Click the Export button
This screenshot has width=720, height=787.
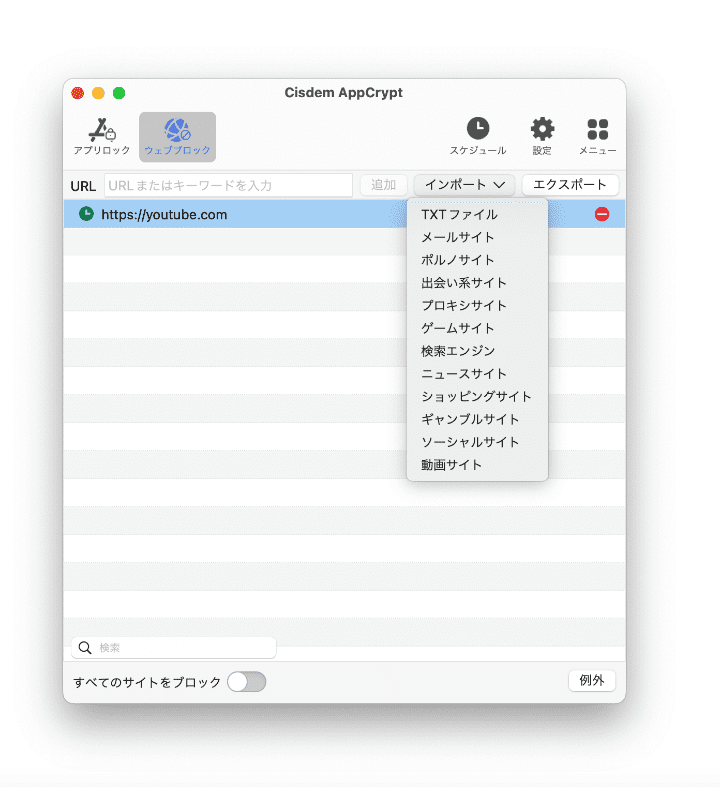pyautogui.click(x=570, y=185)
